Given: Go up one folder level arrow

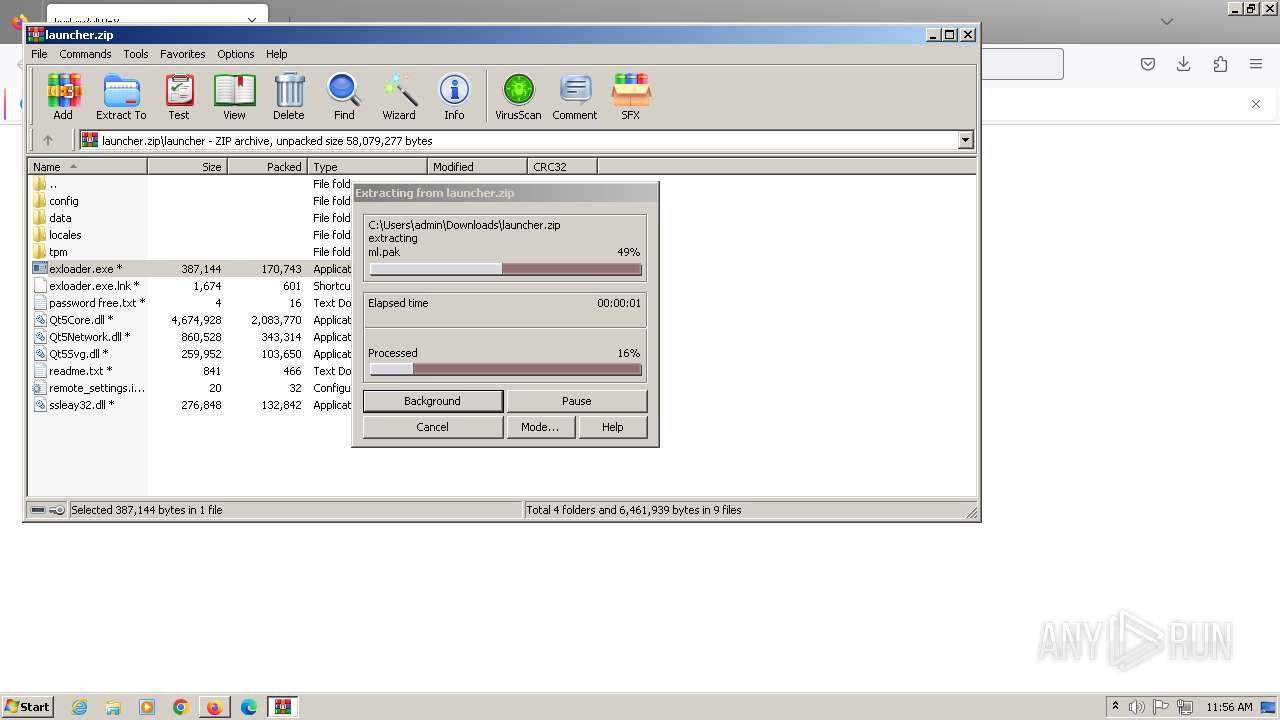Looking at the screenshot, I should 47,141.
